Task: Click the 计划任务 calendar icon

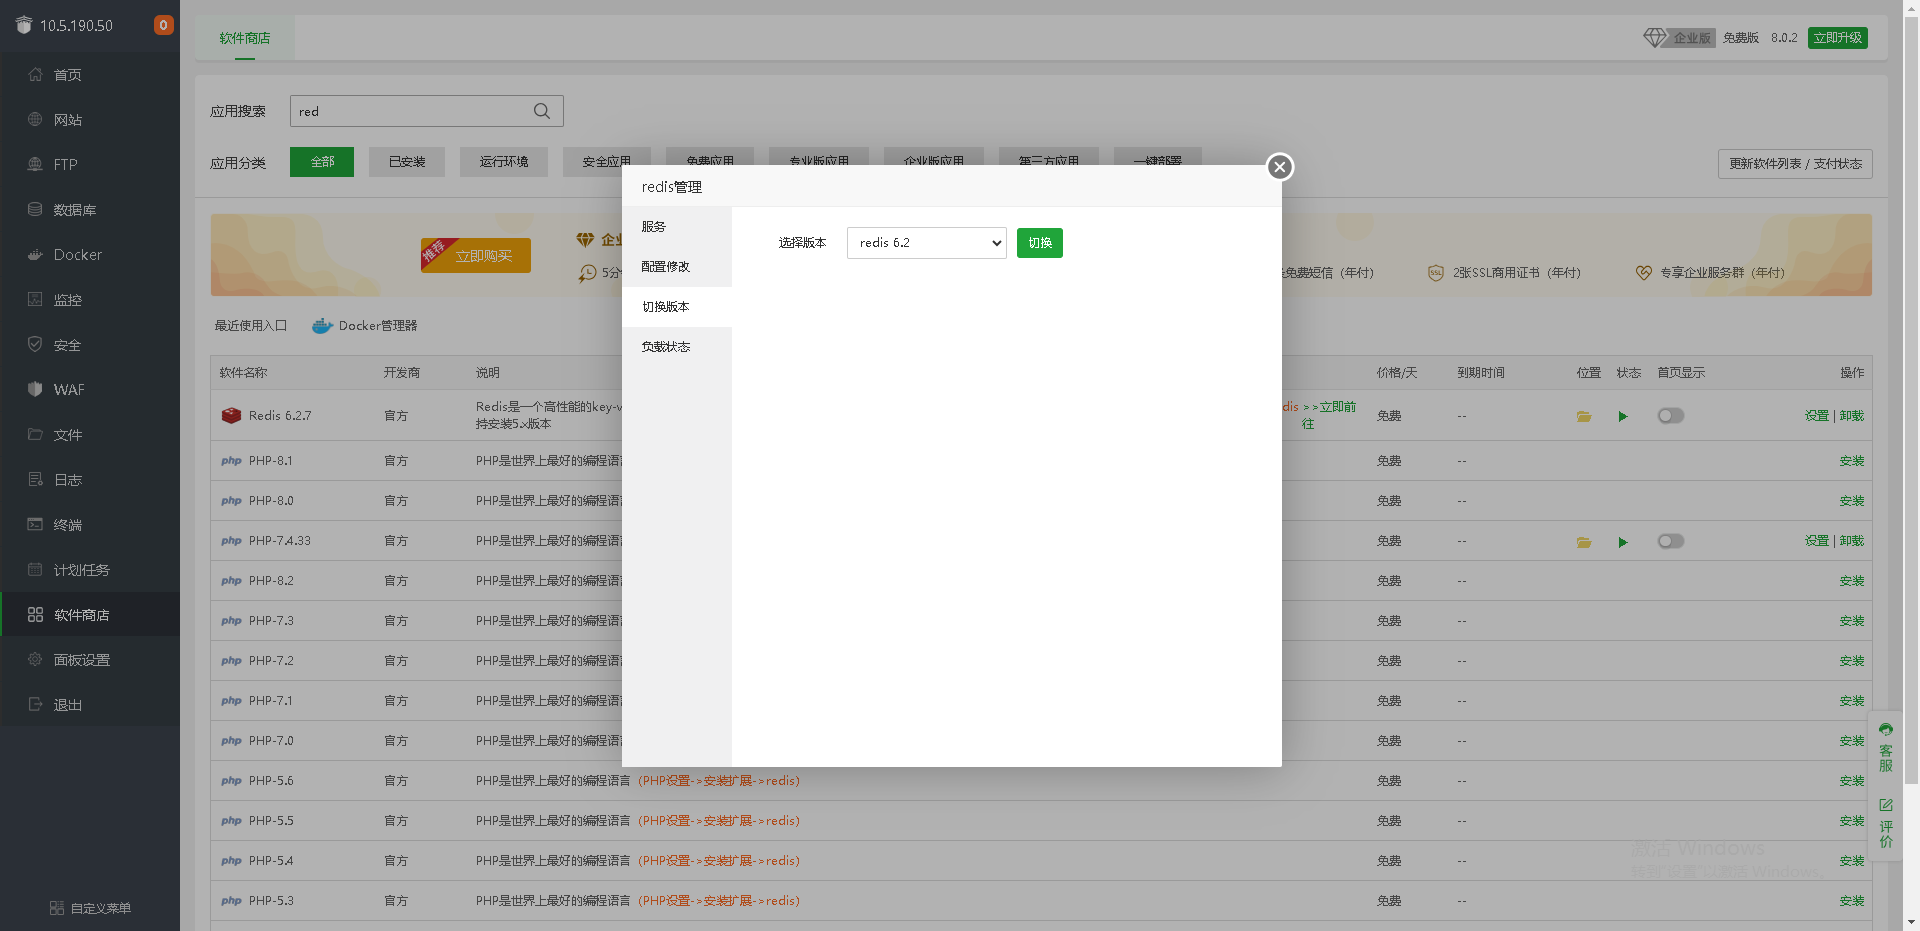Action: click(35, 569)
